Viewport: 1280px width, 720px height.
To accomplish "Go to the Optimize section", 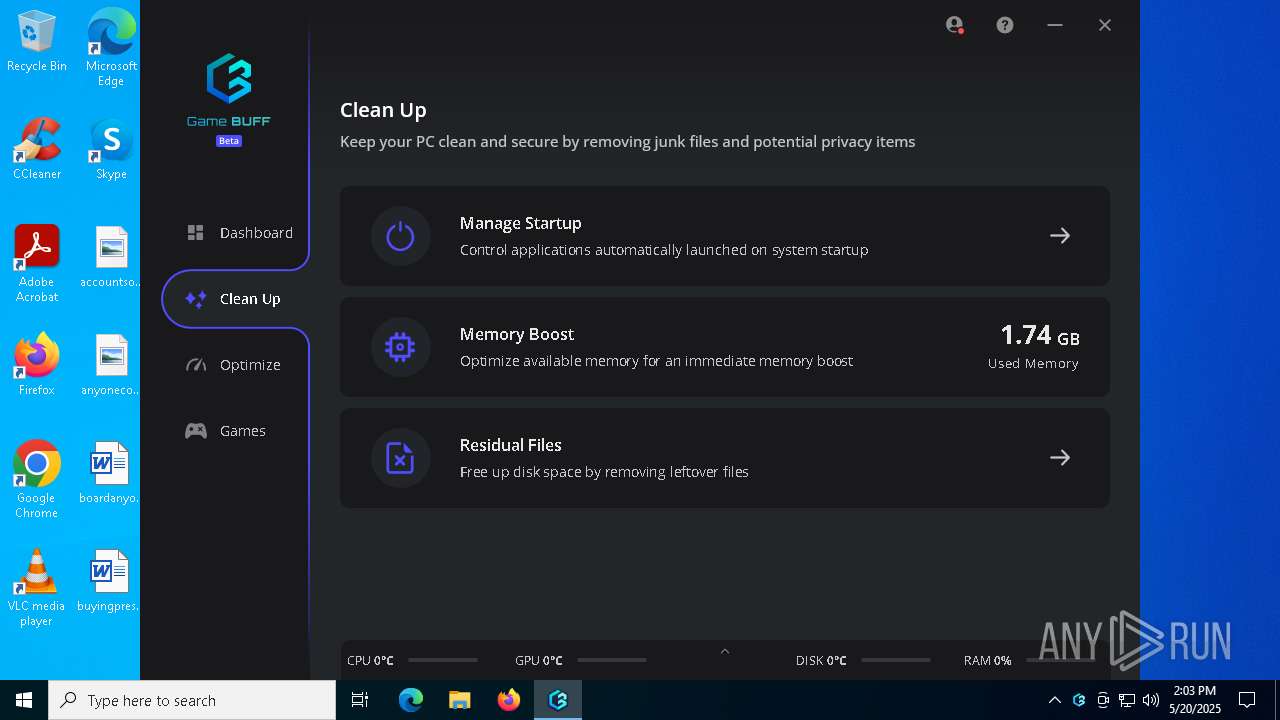I will tap(234, 365).
